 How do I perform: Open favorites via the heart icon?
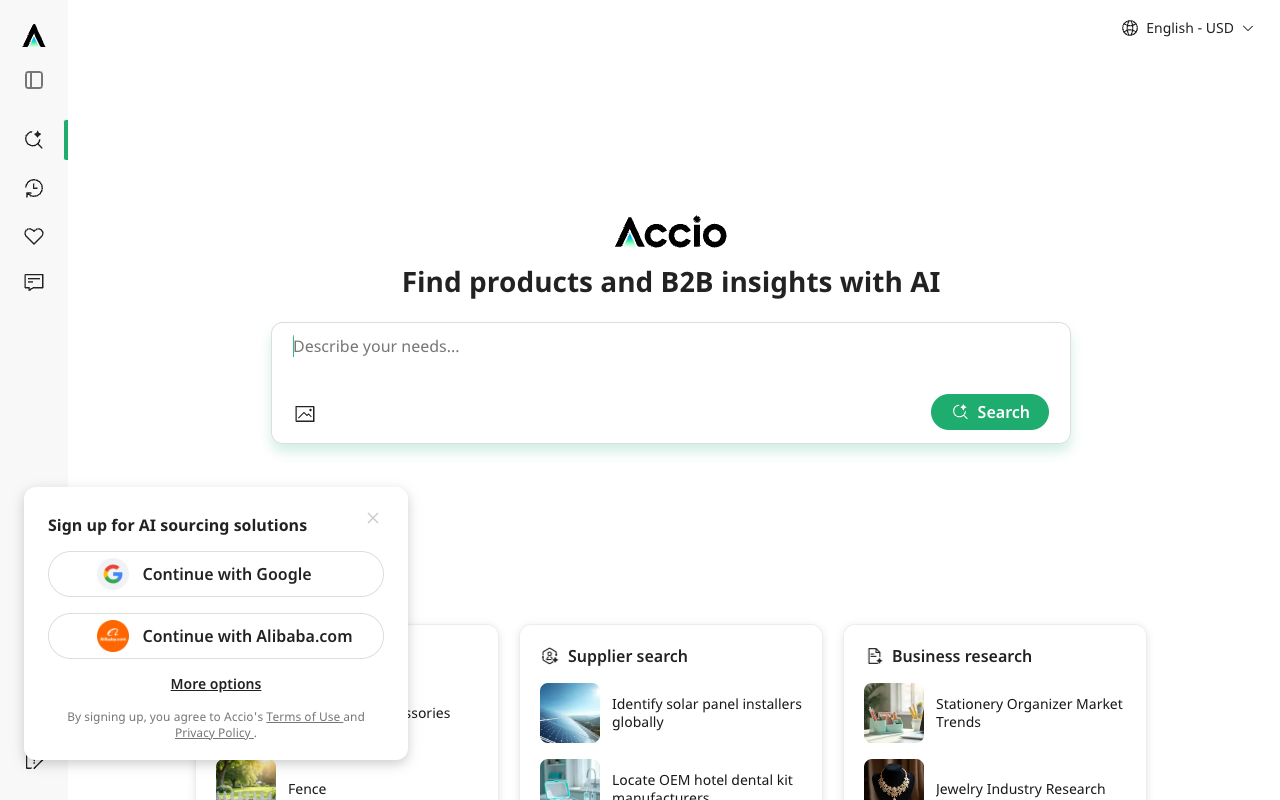point(33,236)
